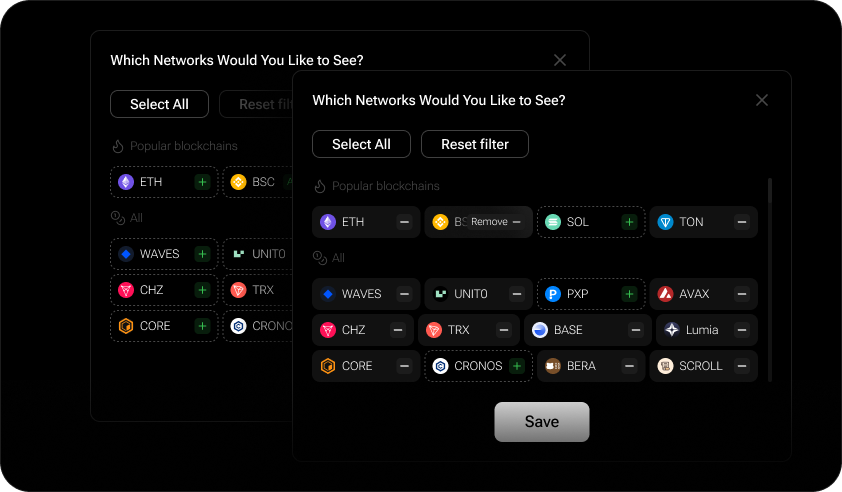Click the Avalanche AVAX logo icon
Viewport: 842px width, 492px height.
[x=665, y=294]
